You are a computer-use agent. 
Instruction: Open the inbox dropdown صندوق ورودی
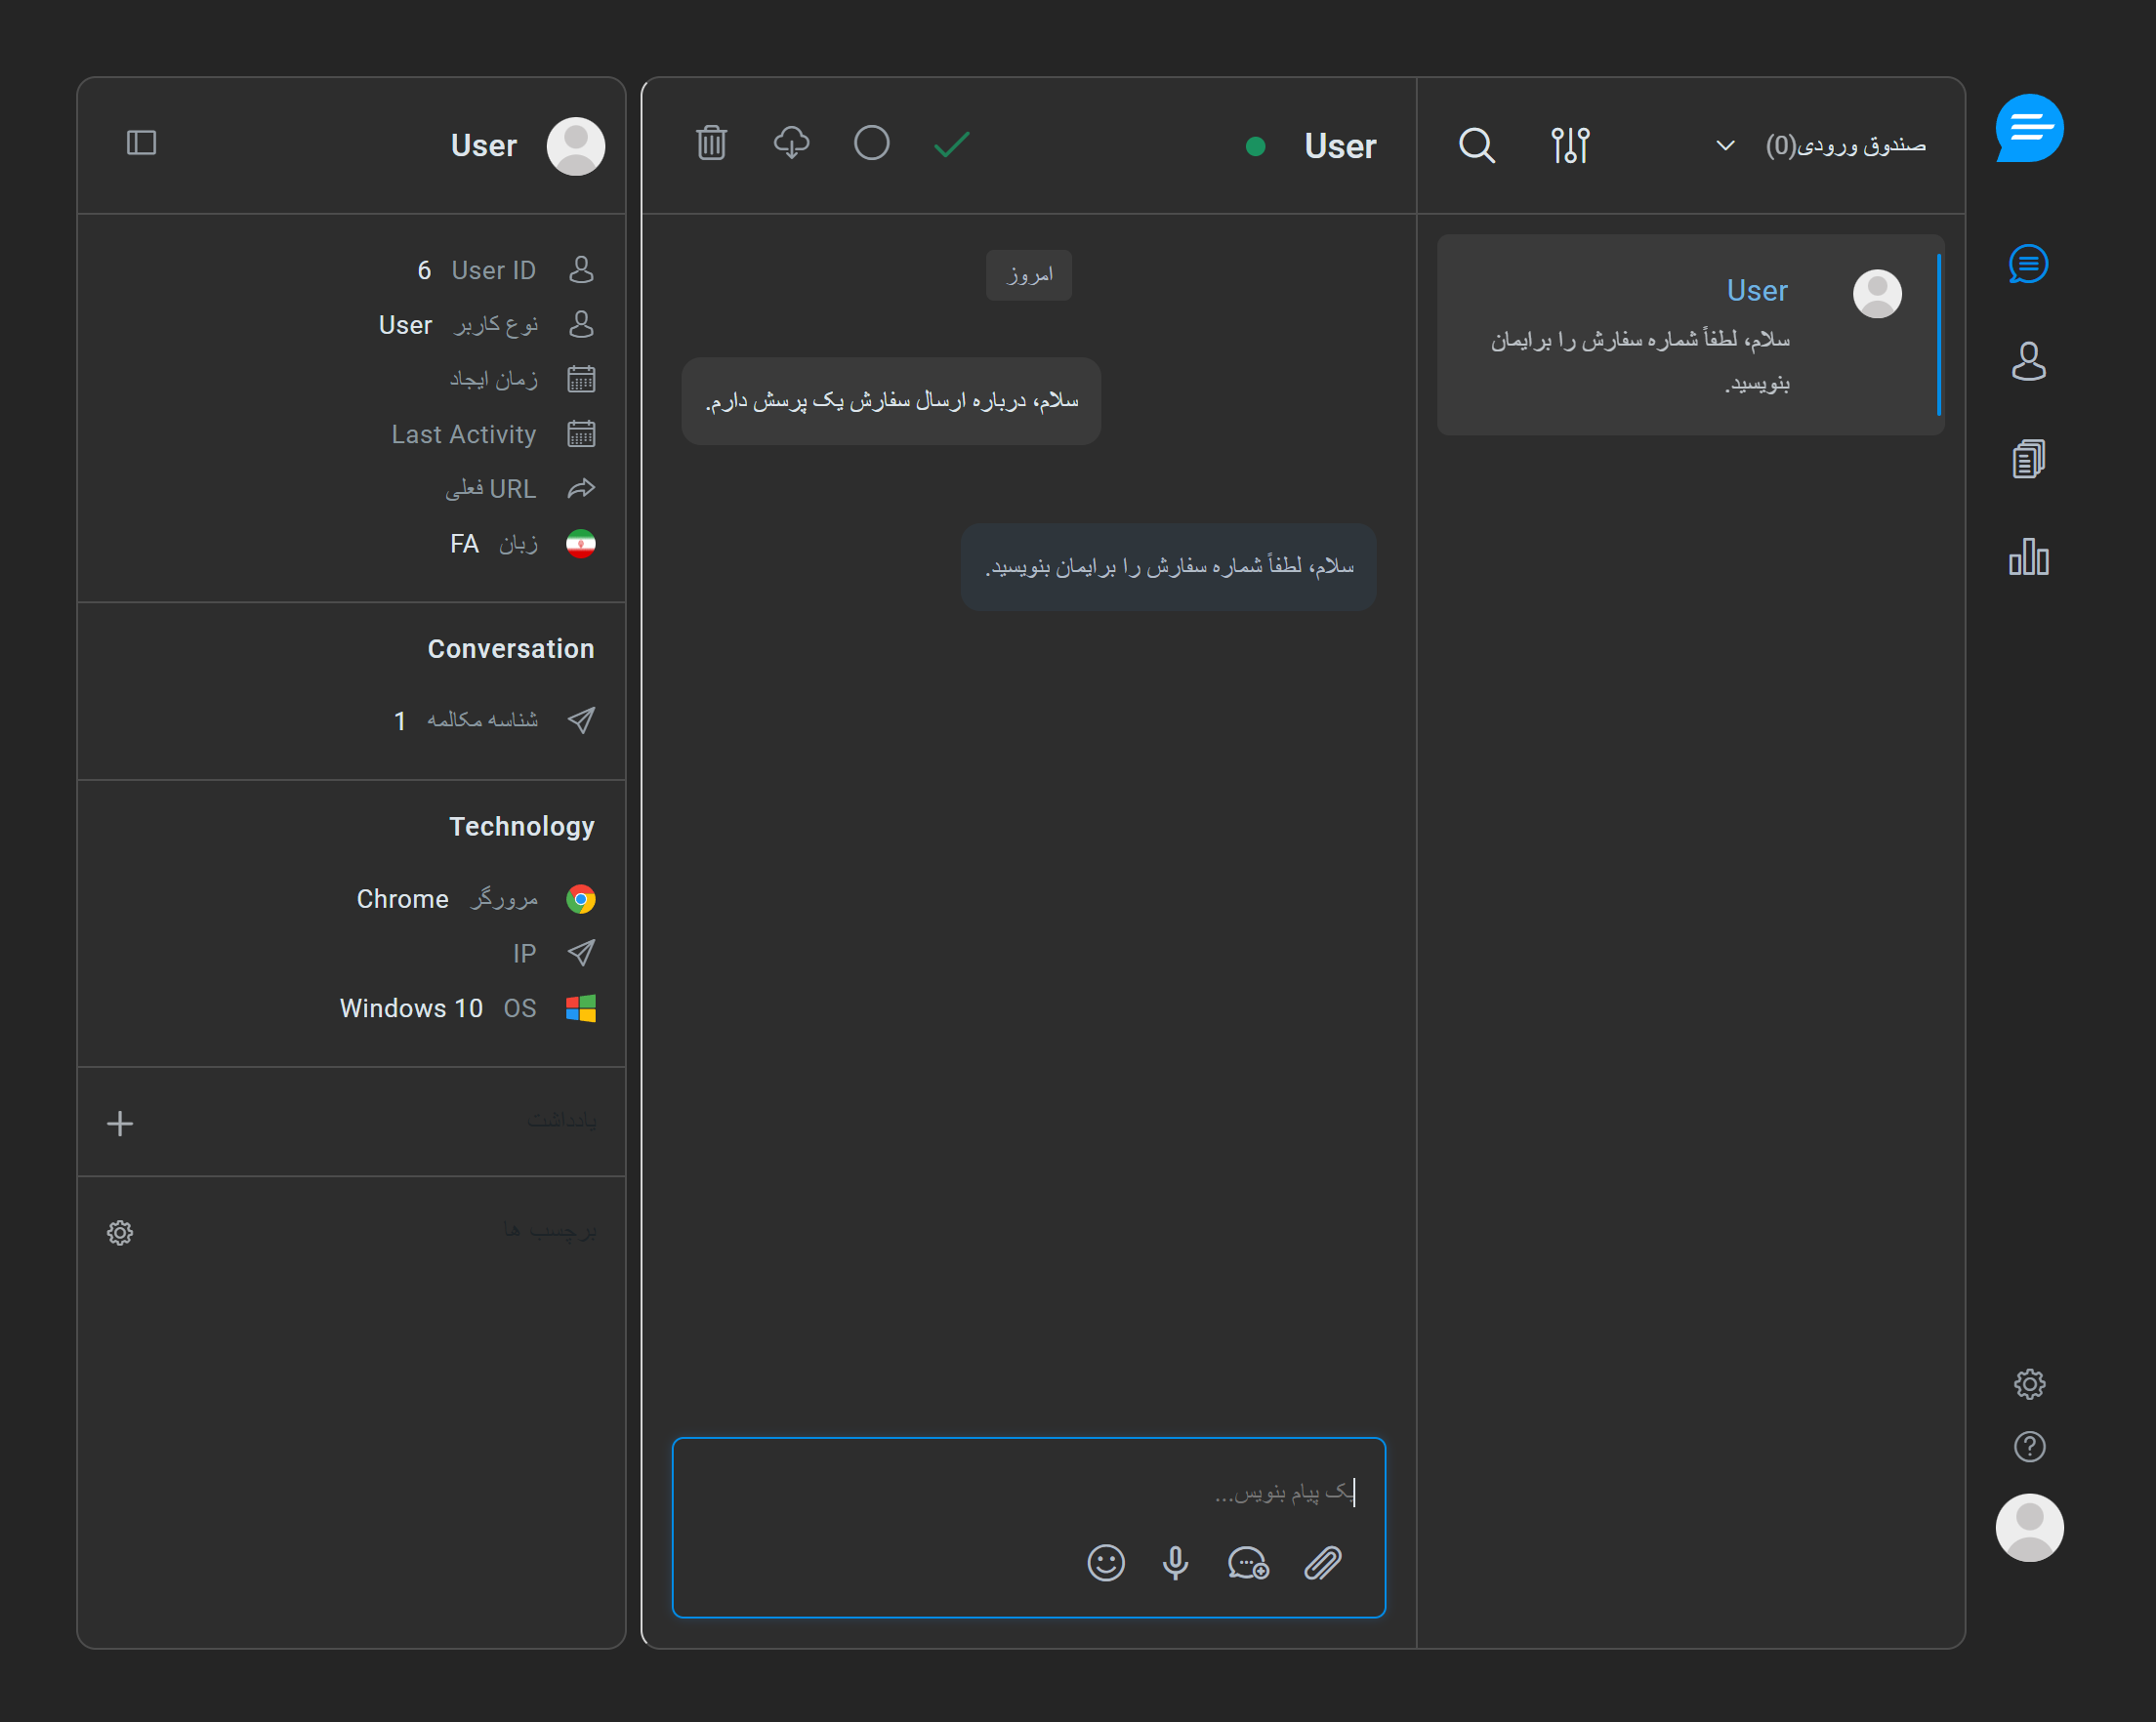[1820, 145]
